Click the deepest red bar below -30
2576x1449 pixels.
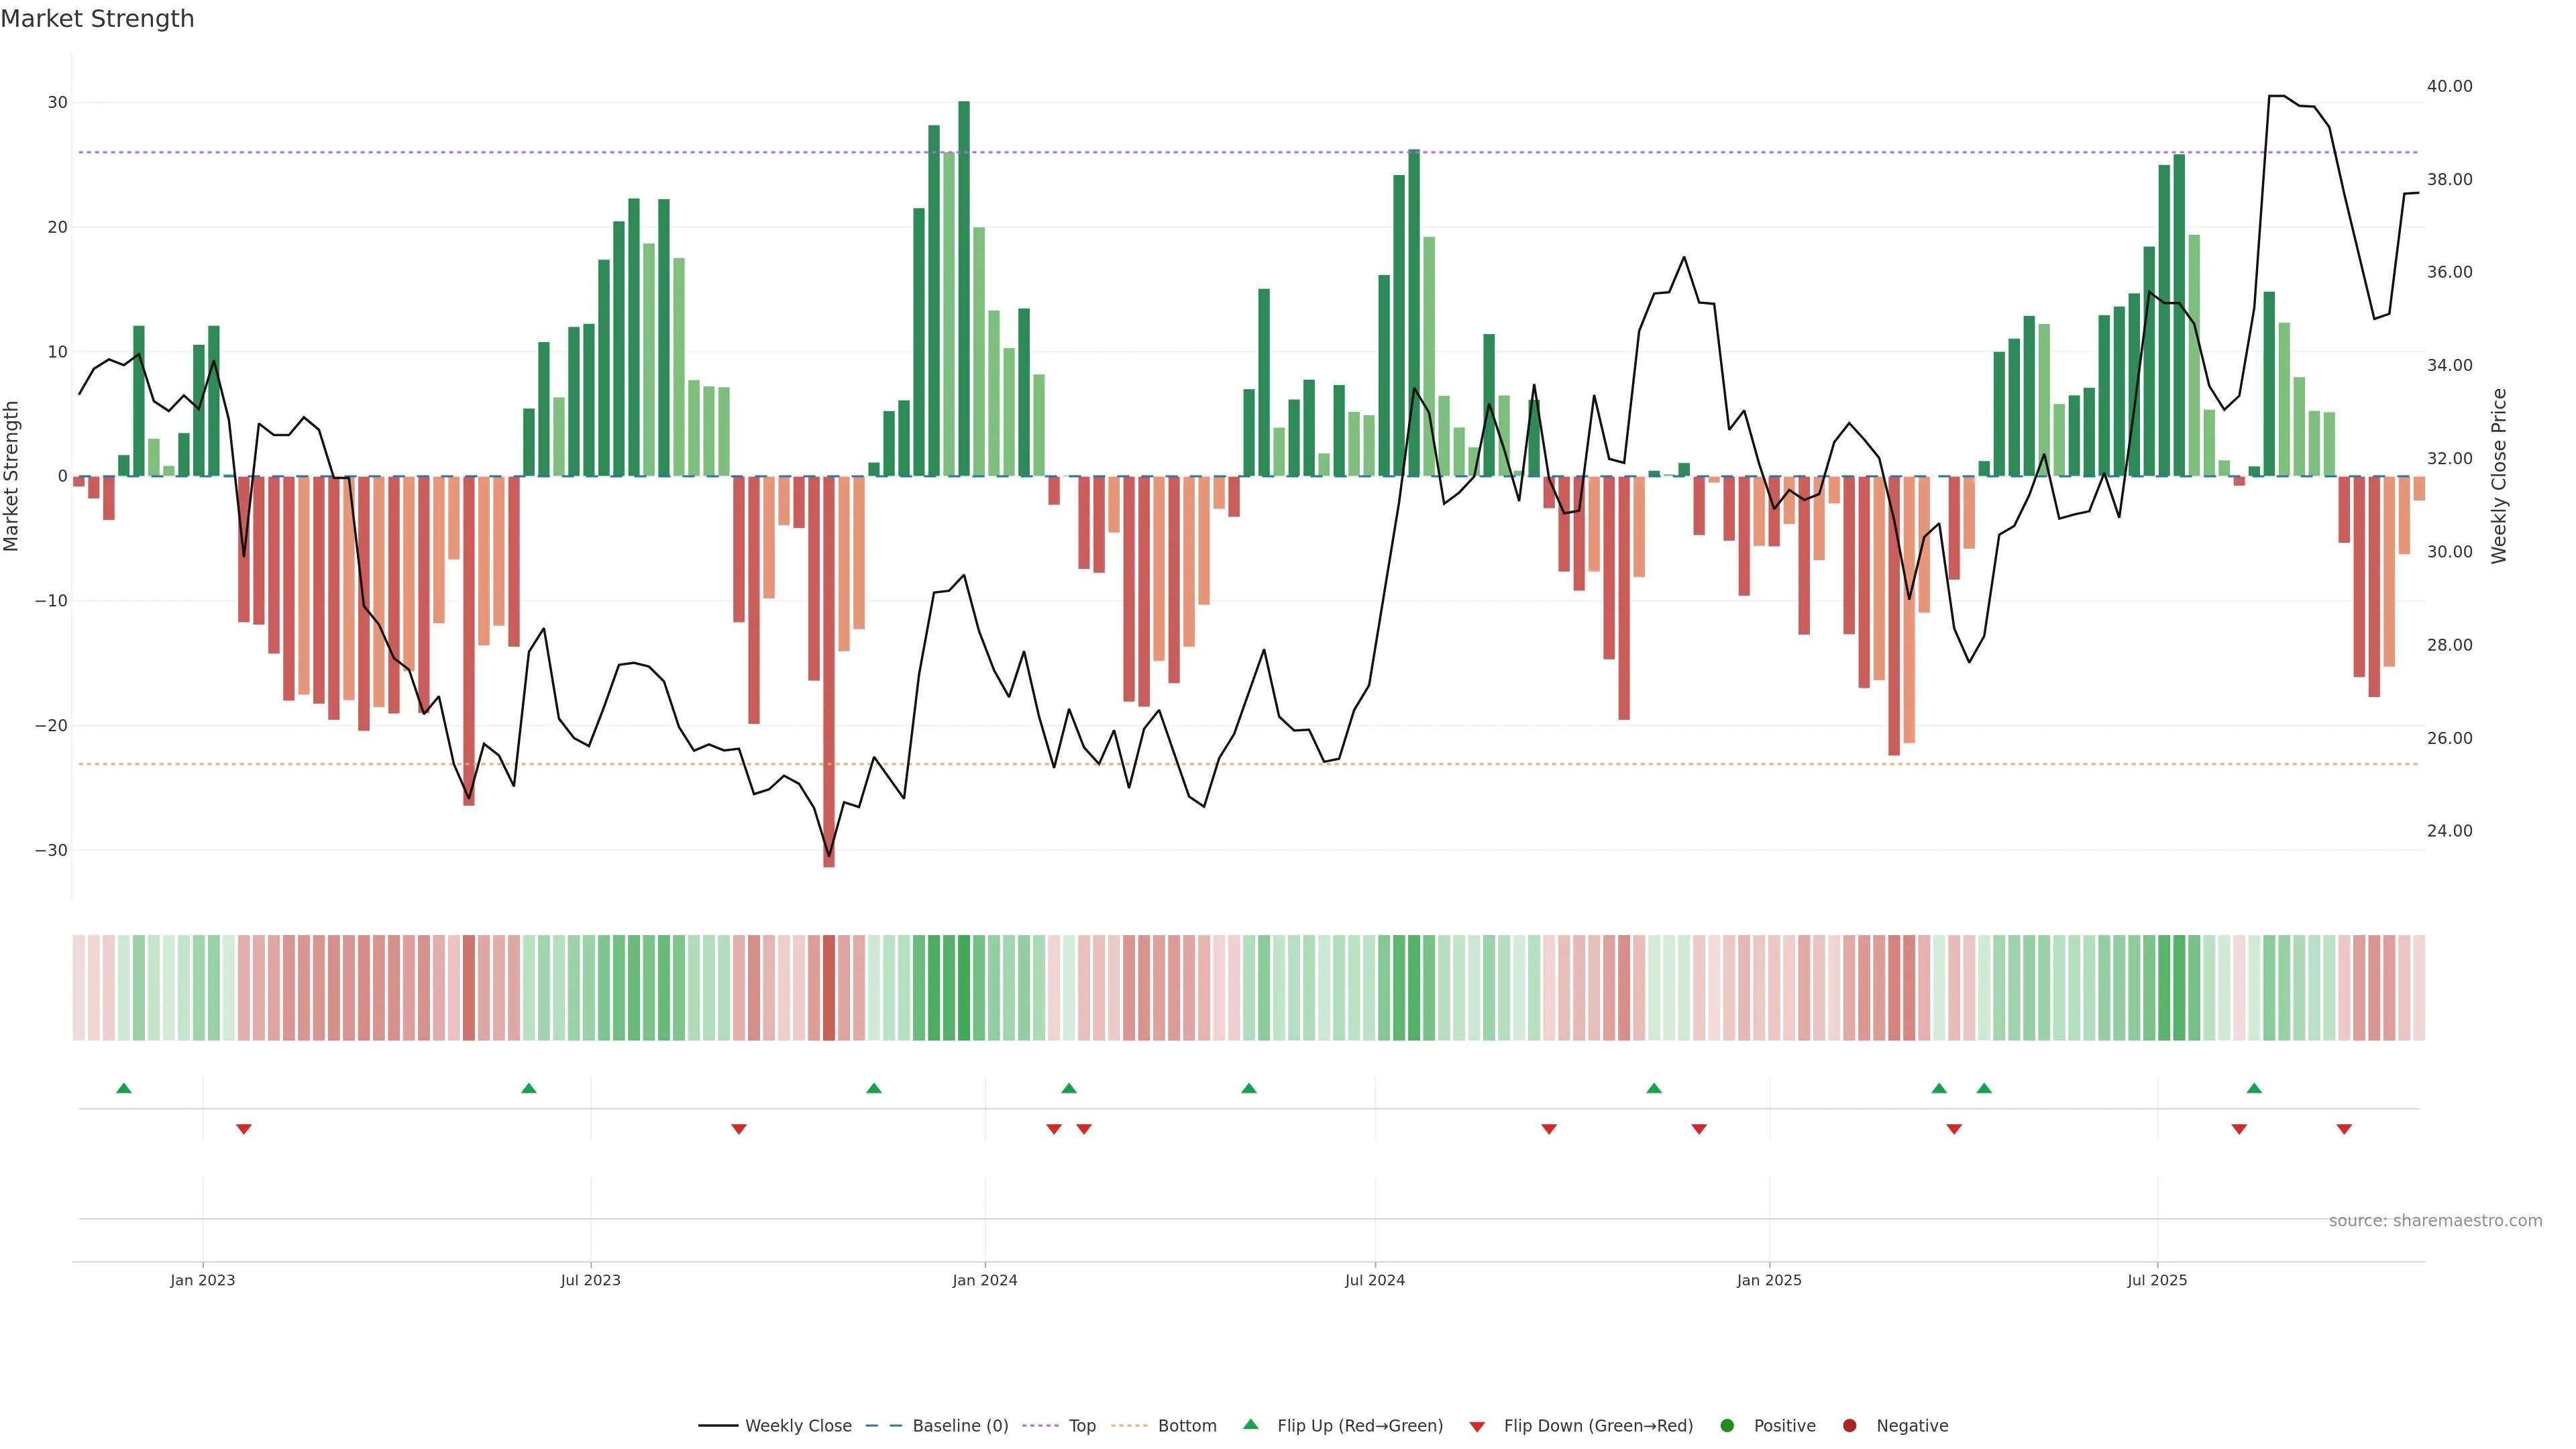pos(829,670)
